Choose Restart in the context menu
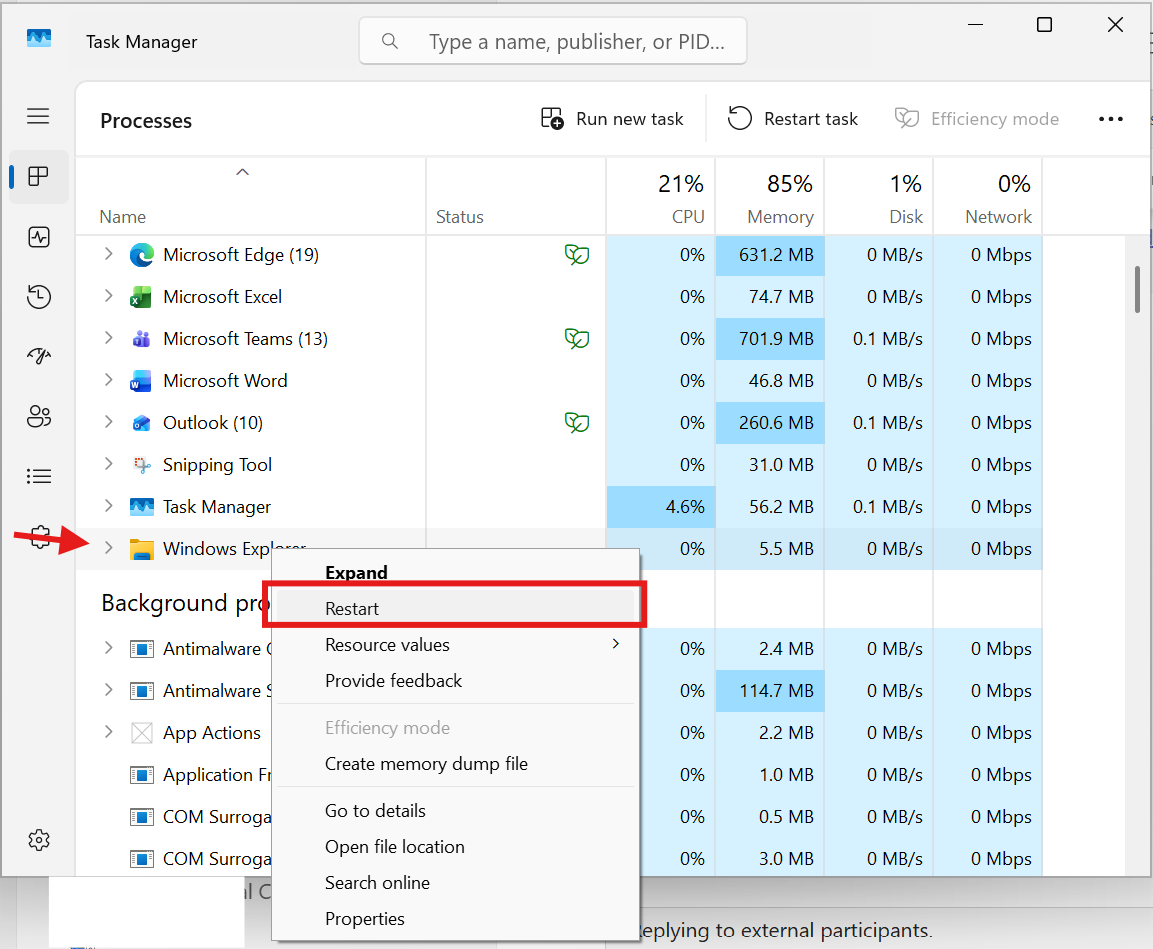The height and width of the screenshot is (949, 1153). pos(455,609)
